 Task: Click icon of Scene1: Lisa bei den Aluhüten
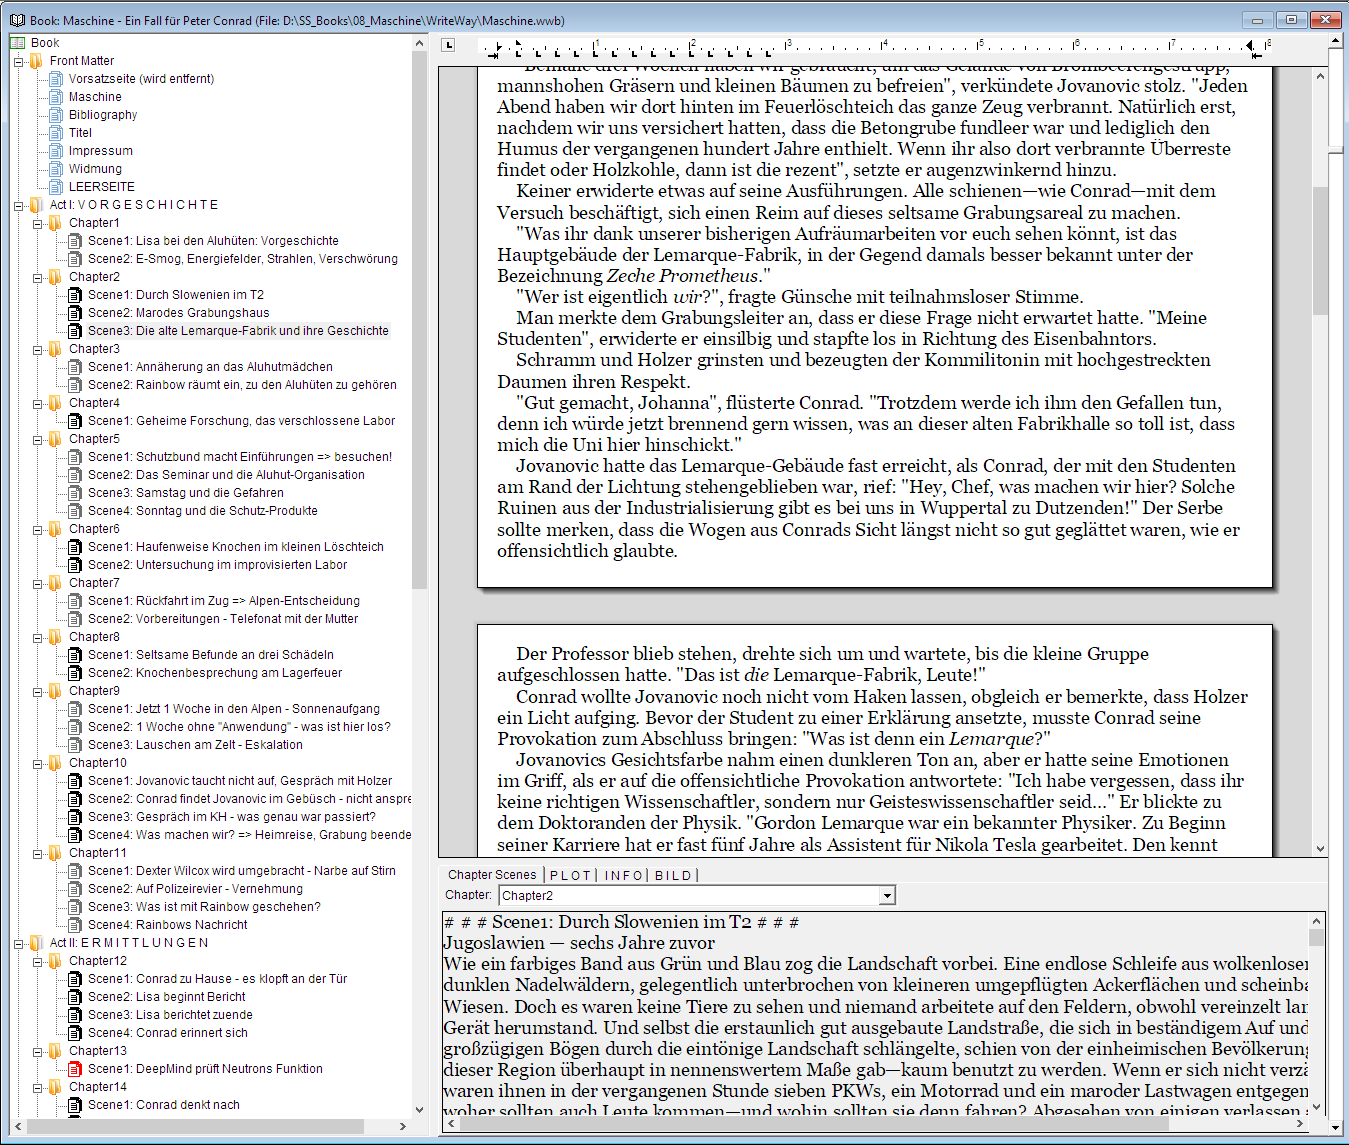(75, 241)
